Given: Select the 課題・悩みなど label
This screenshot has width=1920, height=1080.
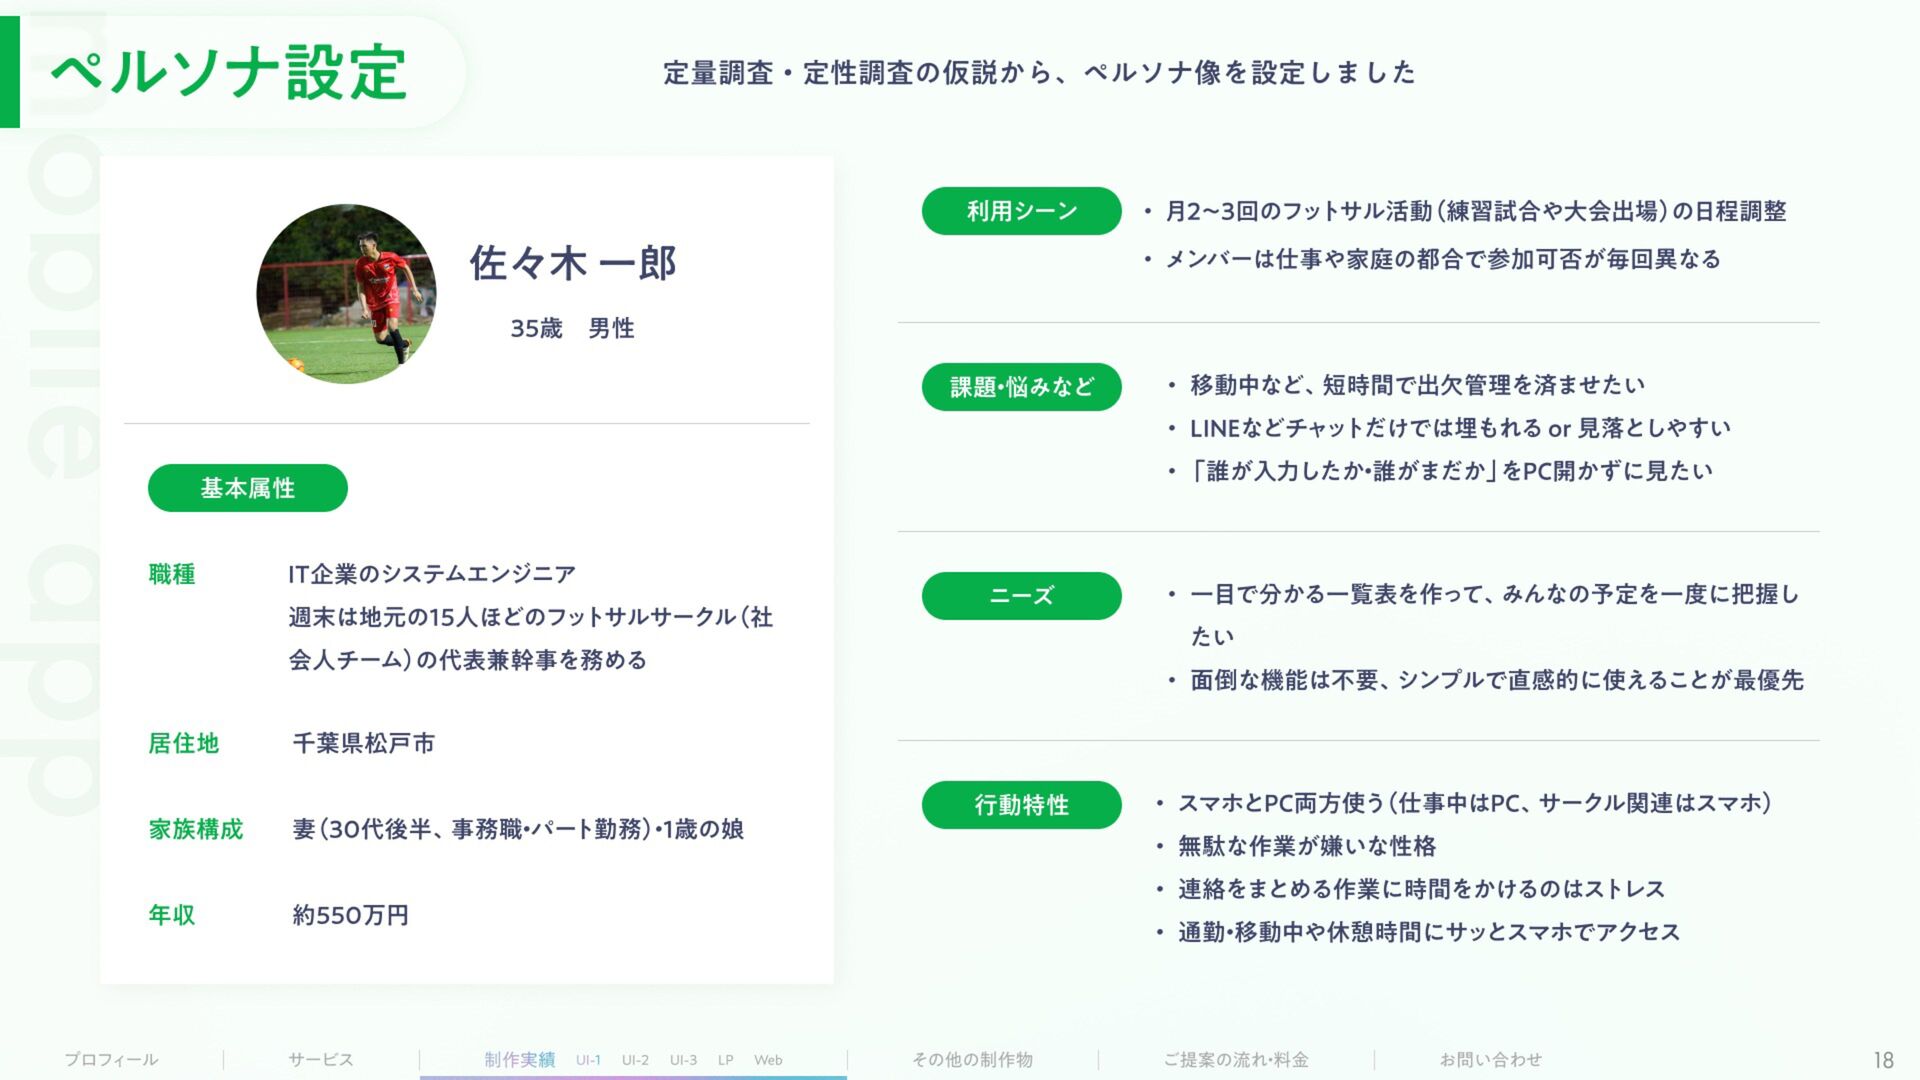Looking at the screenshot, I should point(1022,387).
